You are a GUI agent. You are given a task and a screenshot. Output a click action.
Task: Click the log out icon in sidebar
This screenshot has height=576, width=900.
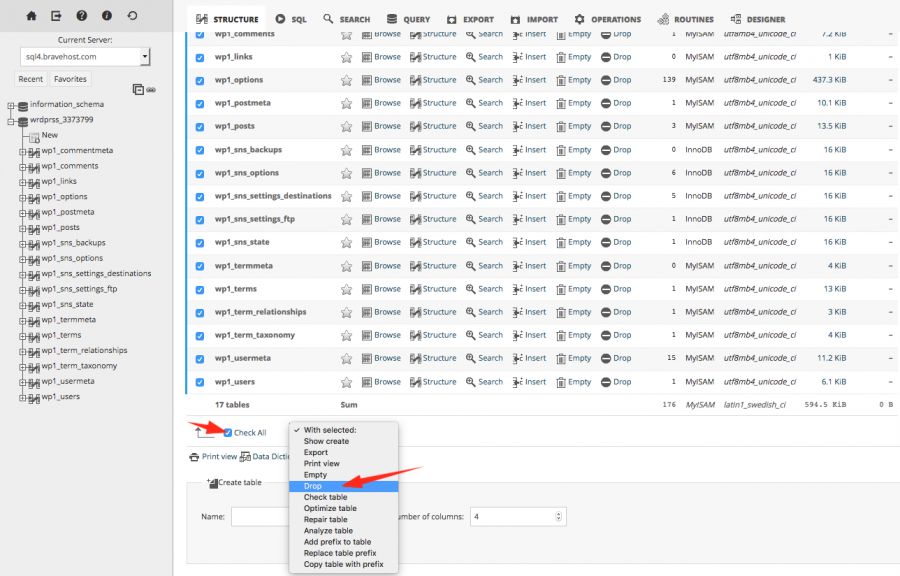(x=56, y=16)
